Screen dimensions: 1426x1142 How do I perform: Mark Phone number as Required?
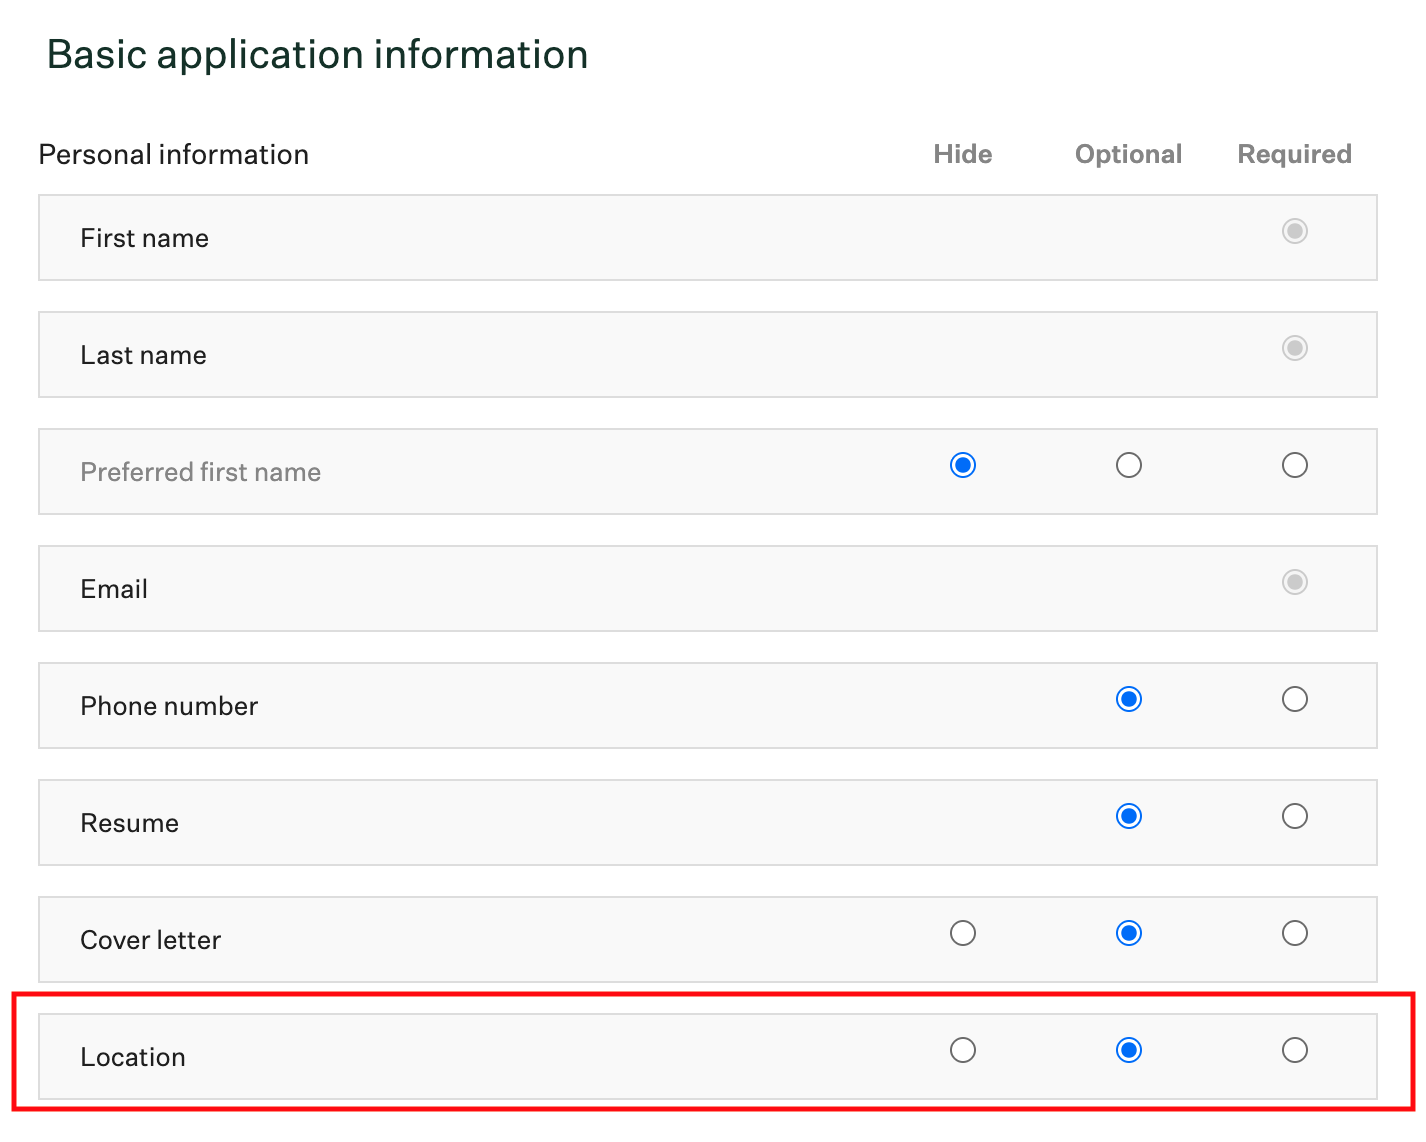(1294, 699)
